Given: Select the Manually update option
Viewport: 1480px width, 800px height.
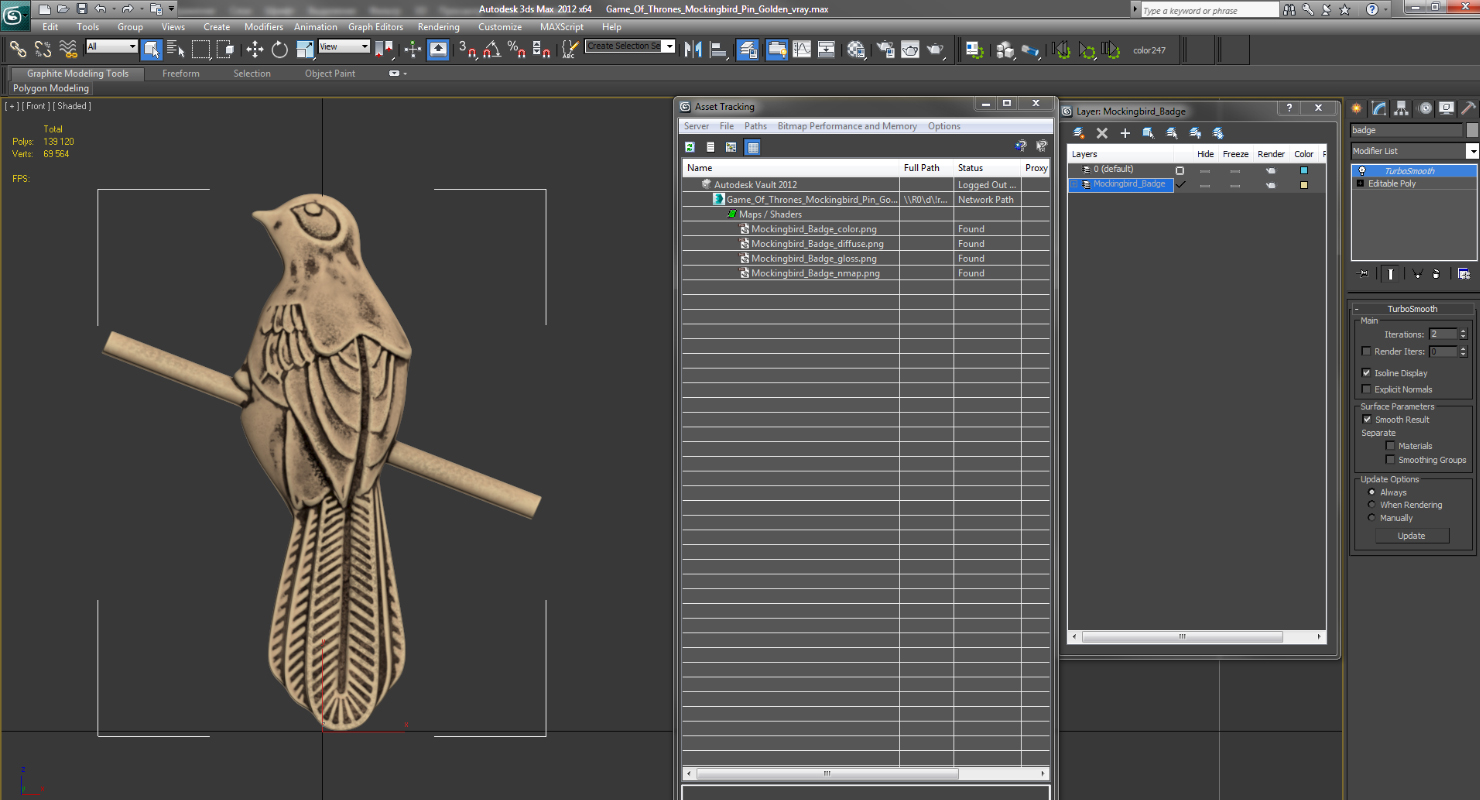Looking at the screenshot, I should [1371, 518].
